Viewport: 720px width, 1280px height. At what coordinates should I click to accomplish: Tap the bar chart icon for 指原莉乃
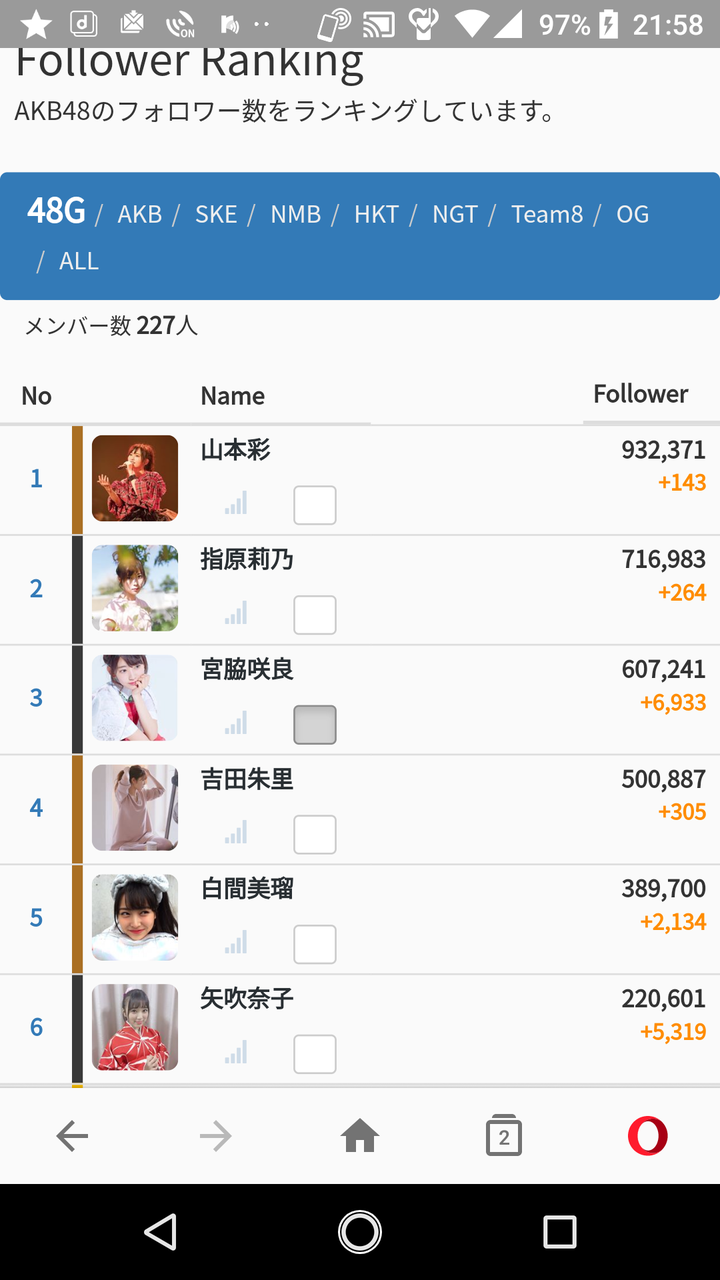[x=236, y=614]
